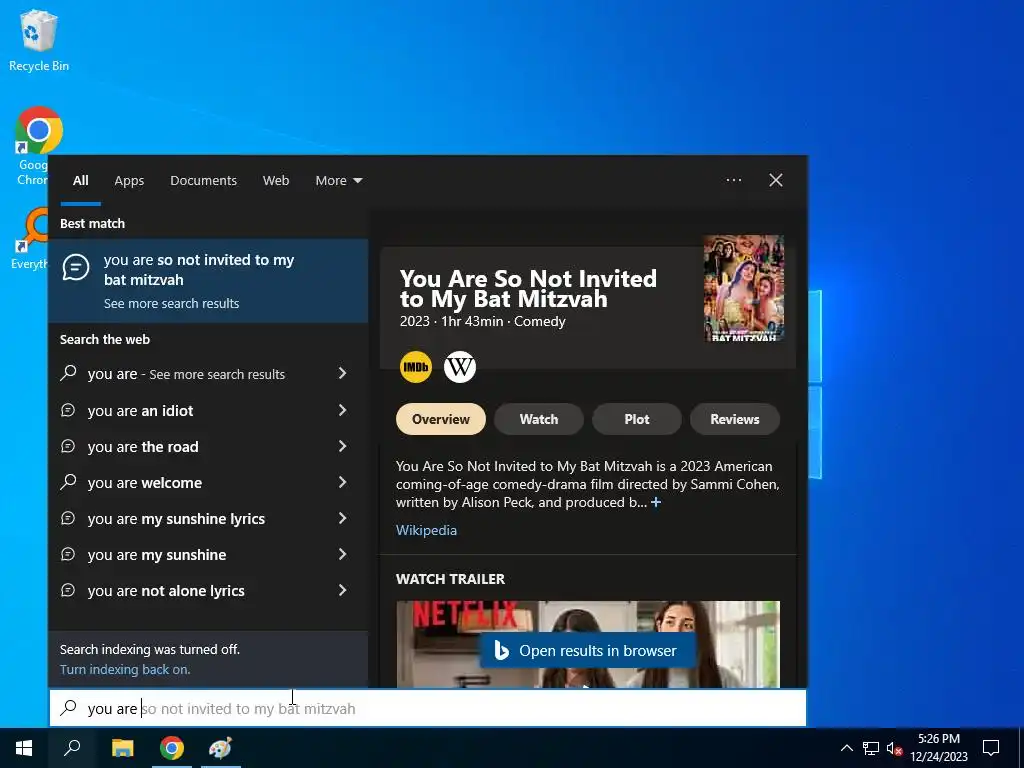Expand arrow for 'you are my sunshine lyrics'
The image size is (1024, 768).
click(x=342, y=518)
